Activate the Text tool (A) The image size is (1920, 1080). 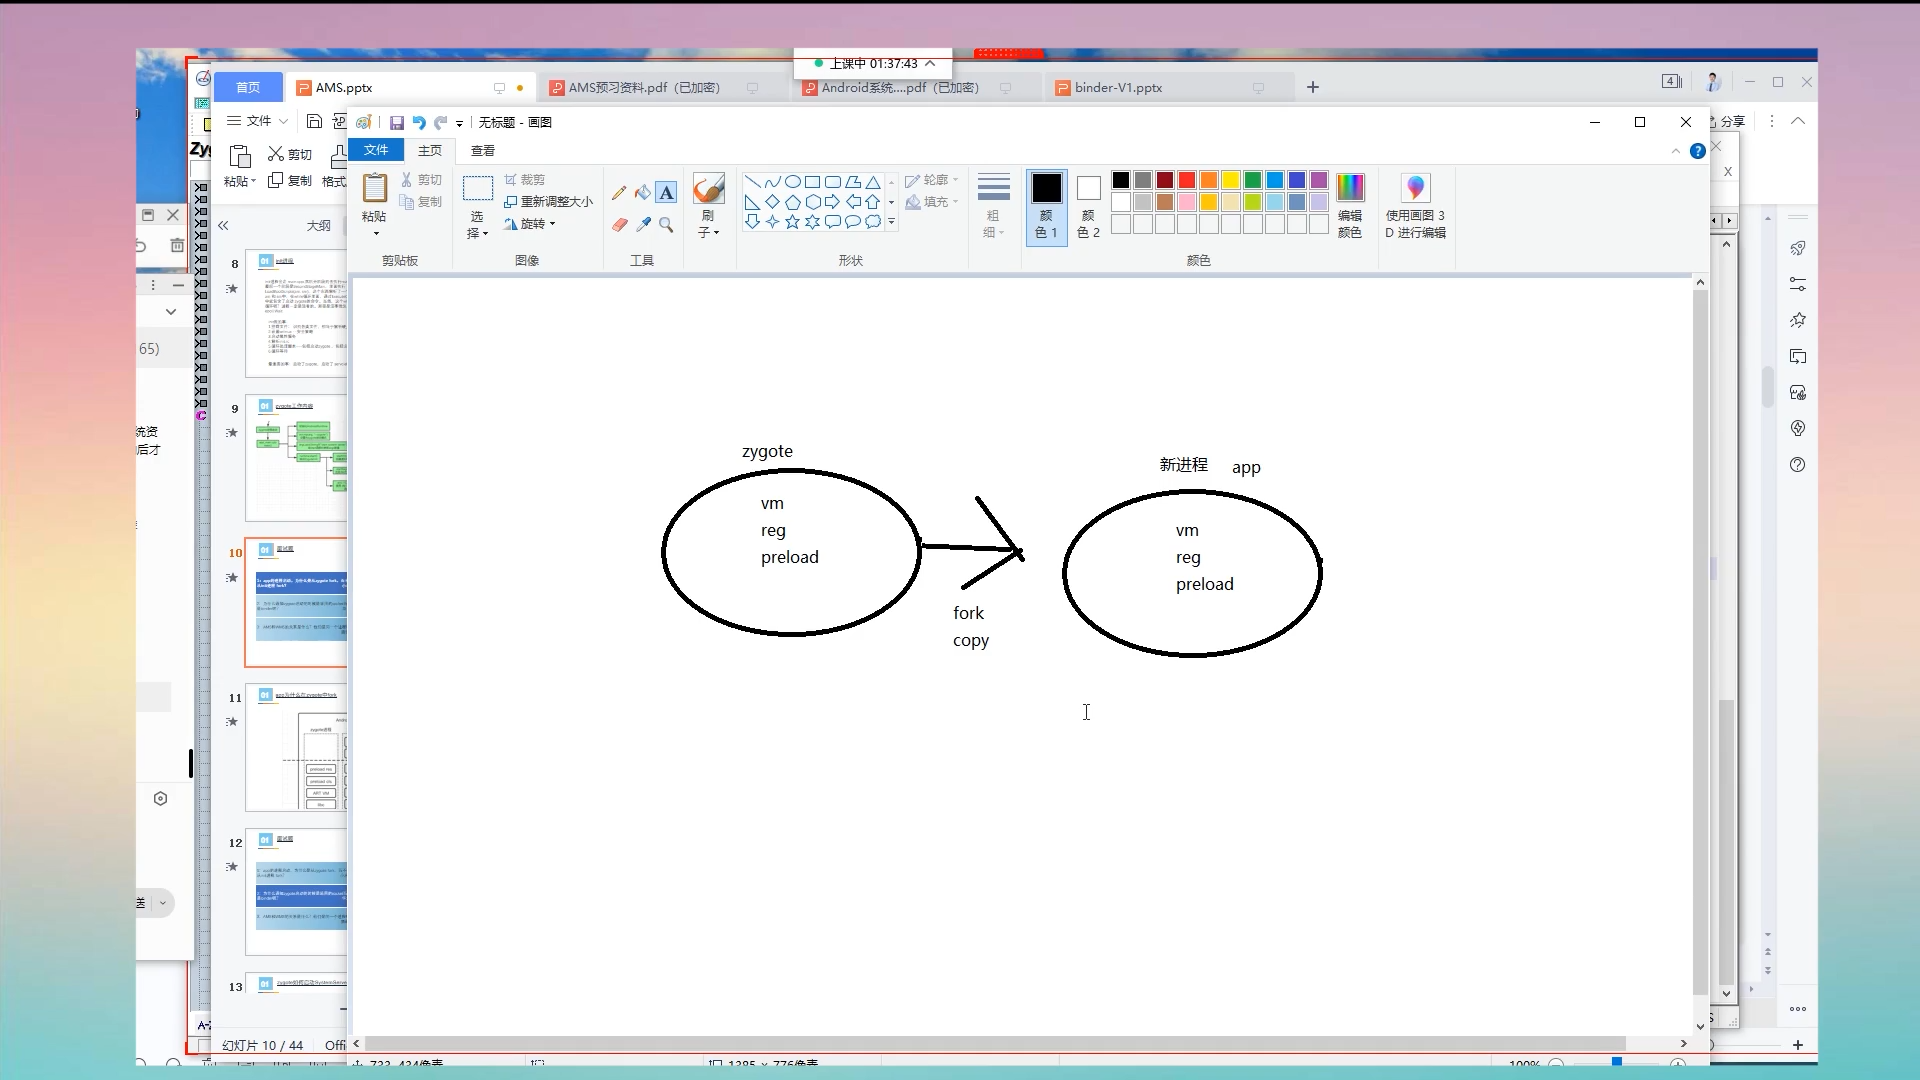pos(667,192)
